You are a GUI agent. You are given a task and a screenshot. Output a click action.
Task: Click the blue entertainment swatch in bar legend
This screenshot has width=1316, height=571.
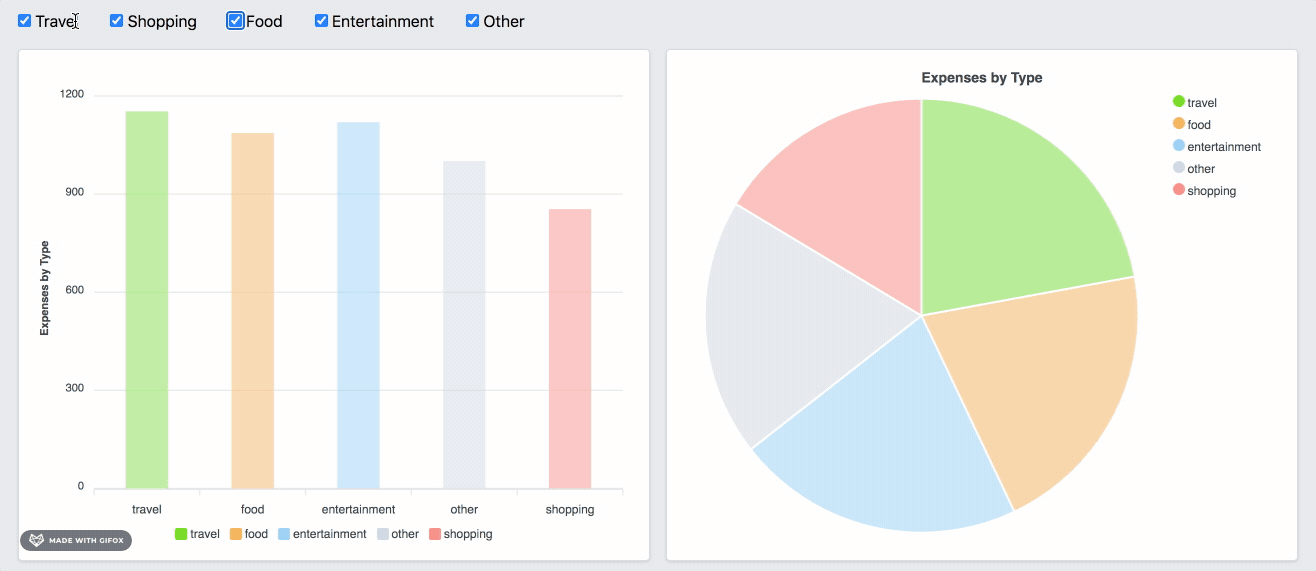(x=284, y=534)
